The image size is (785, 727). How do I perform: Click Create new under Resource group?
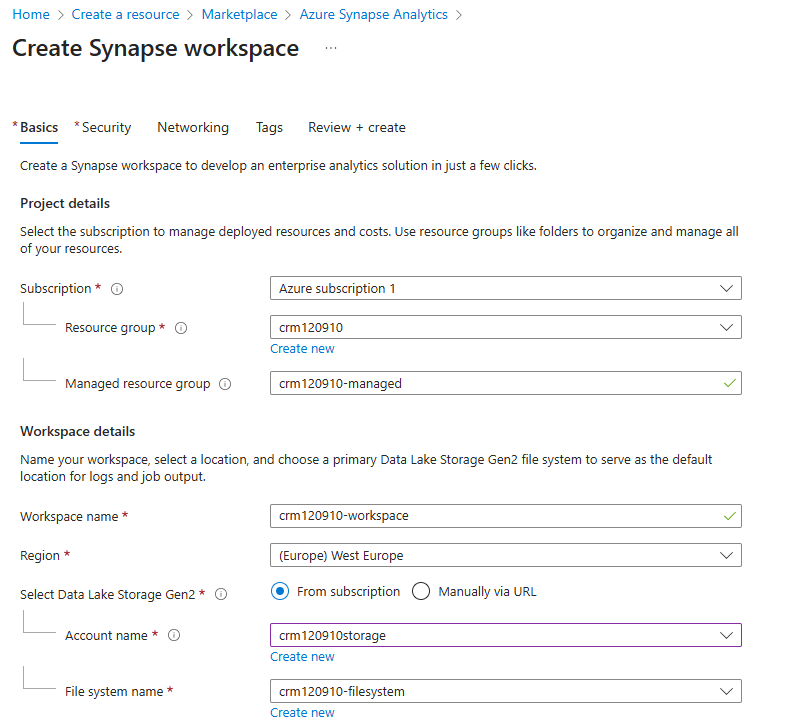[x=302, y=349]
